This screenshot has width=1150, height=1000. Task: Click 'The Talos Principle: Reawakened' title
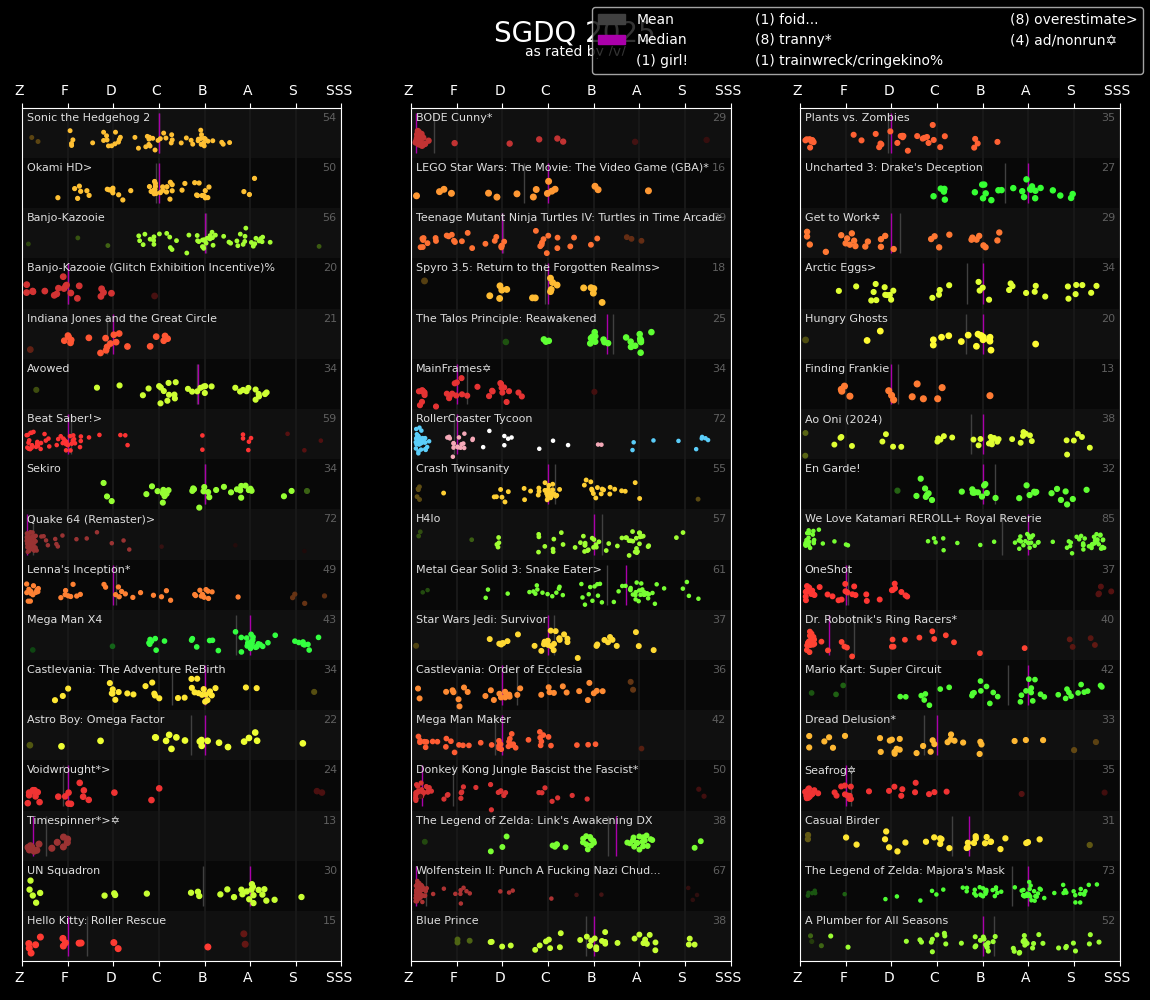506,318
